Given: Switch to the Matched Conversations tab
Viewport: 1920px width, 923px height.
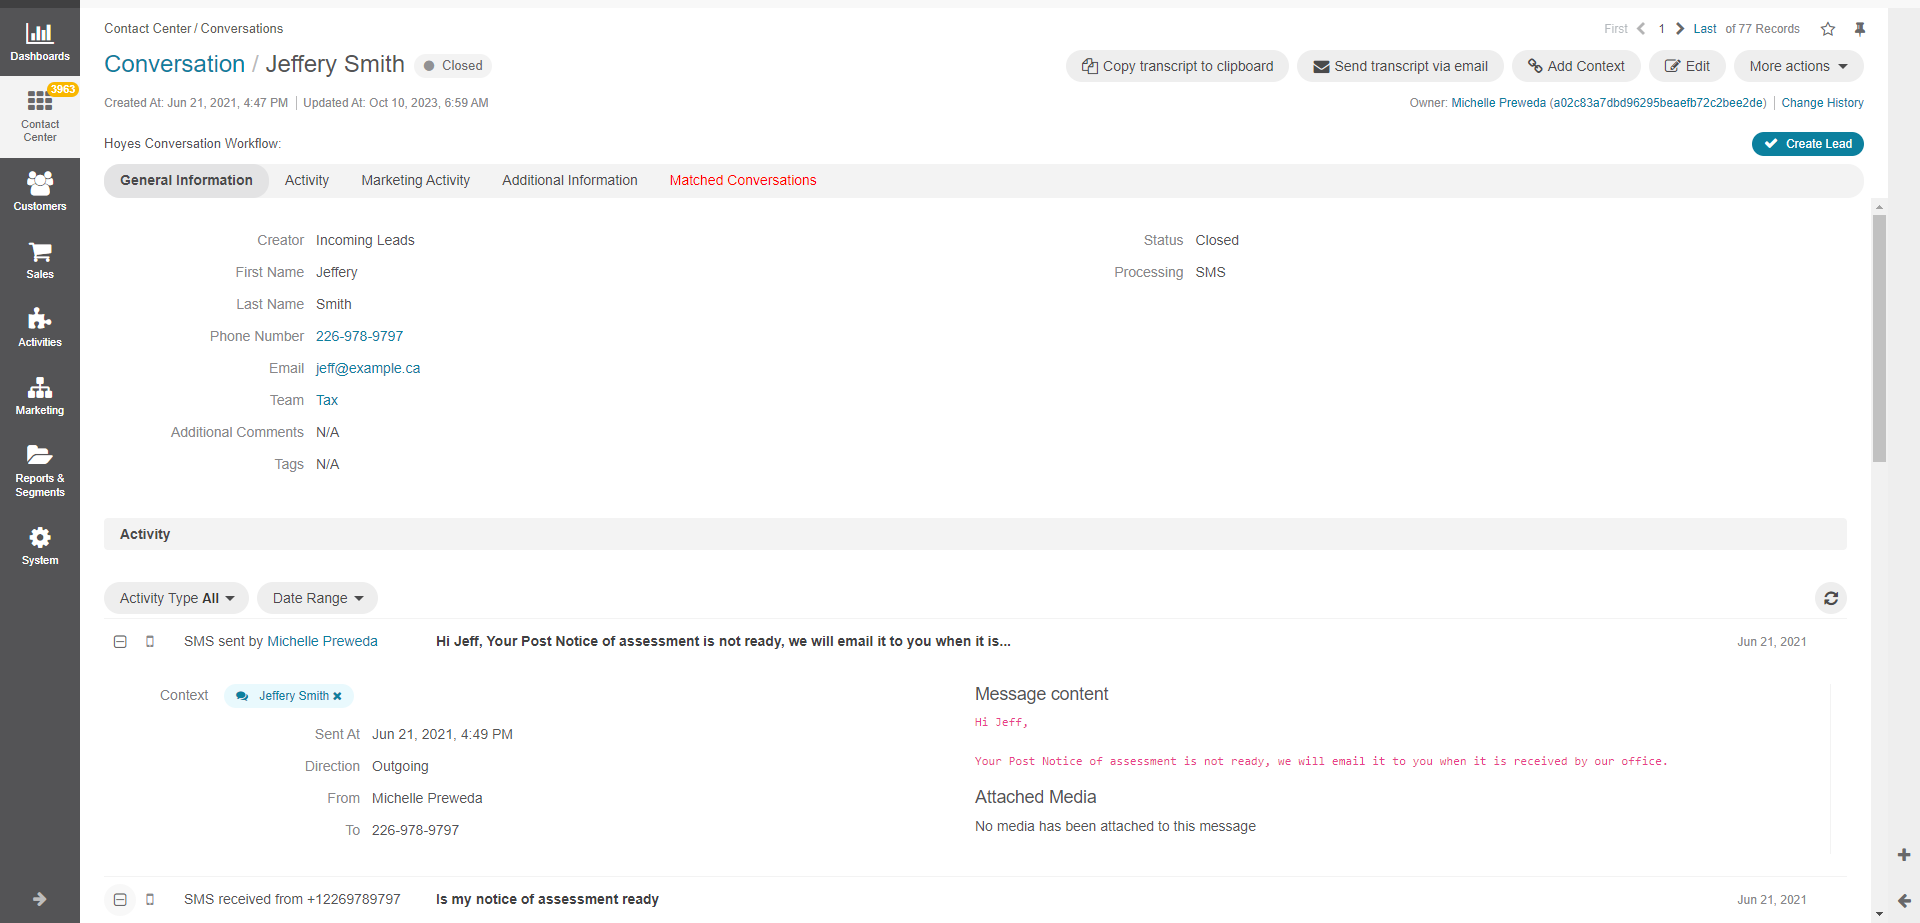Looking at the screenshot, I should point(742,180).
